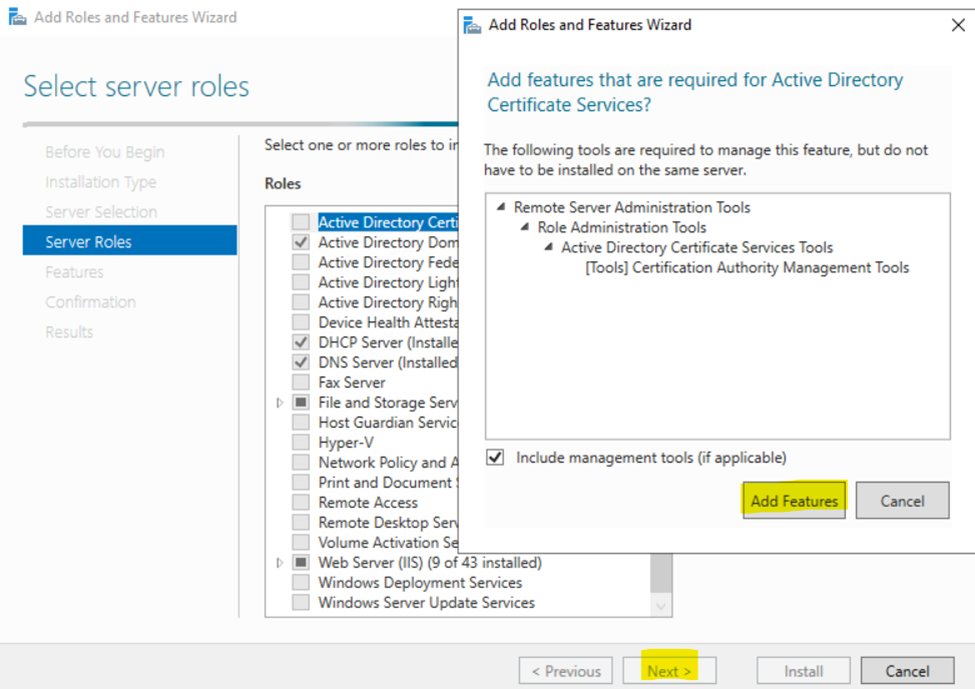Collapse Active Directory Certificate Services Tools node
975x689 pixels.
click(x=548, y=247)
